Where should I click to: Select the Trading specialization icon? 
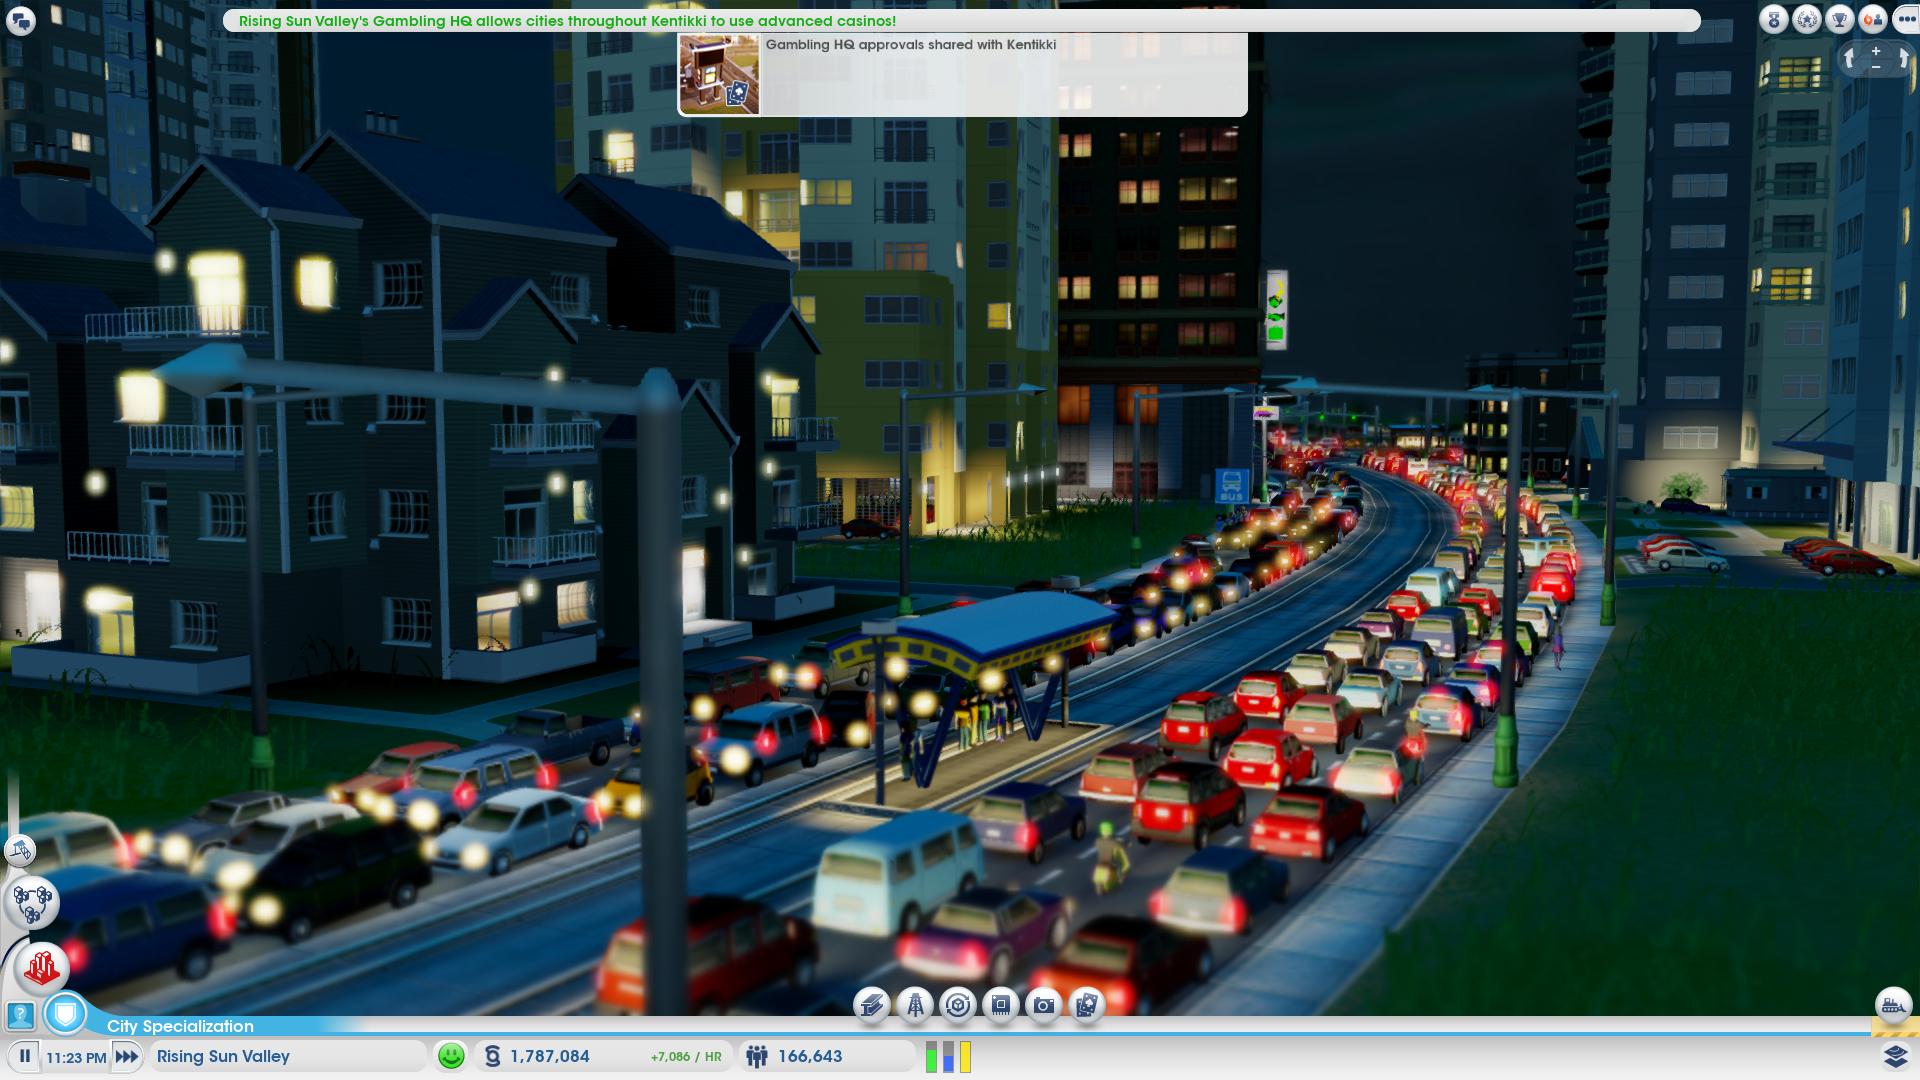point(958,1004)
